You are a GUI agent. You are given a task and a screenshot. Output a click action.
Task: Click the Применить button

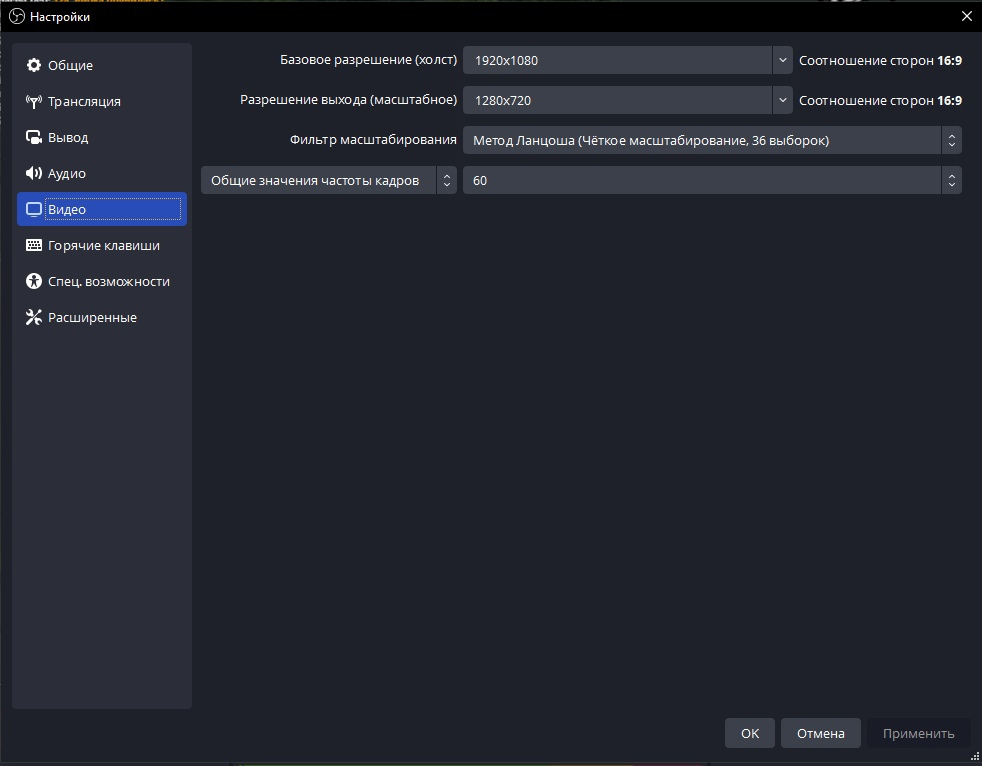[x=918, y=733]
